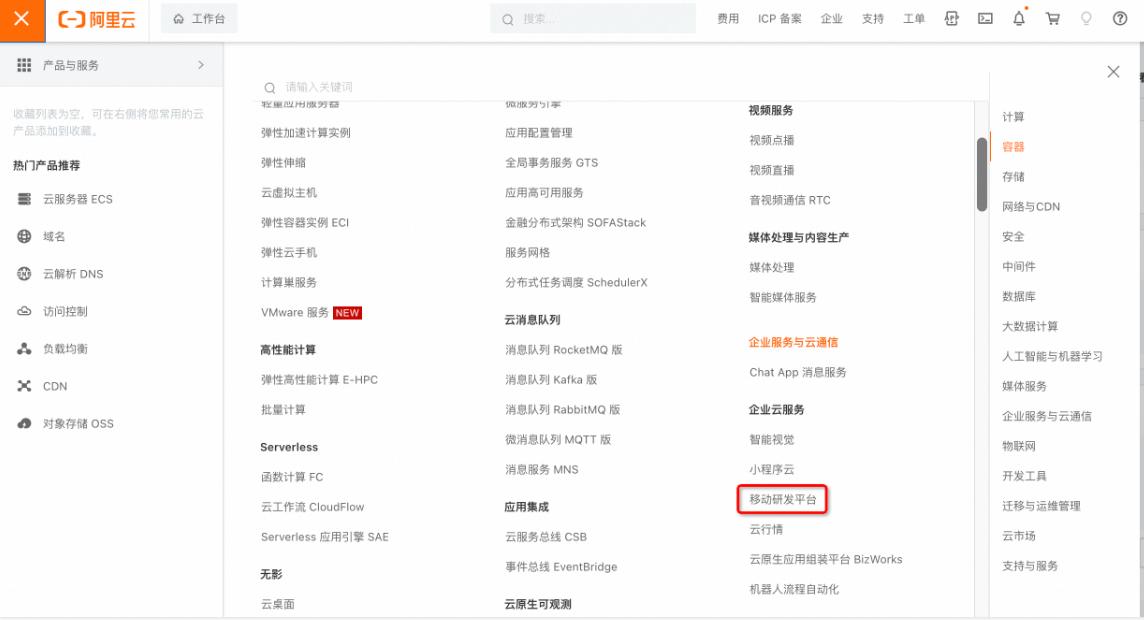Click the 对象存储 OSS cloud icon

point(25,424)
